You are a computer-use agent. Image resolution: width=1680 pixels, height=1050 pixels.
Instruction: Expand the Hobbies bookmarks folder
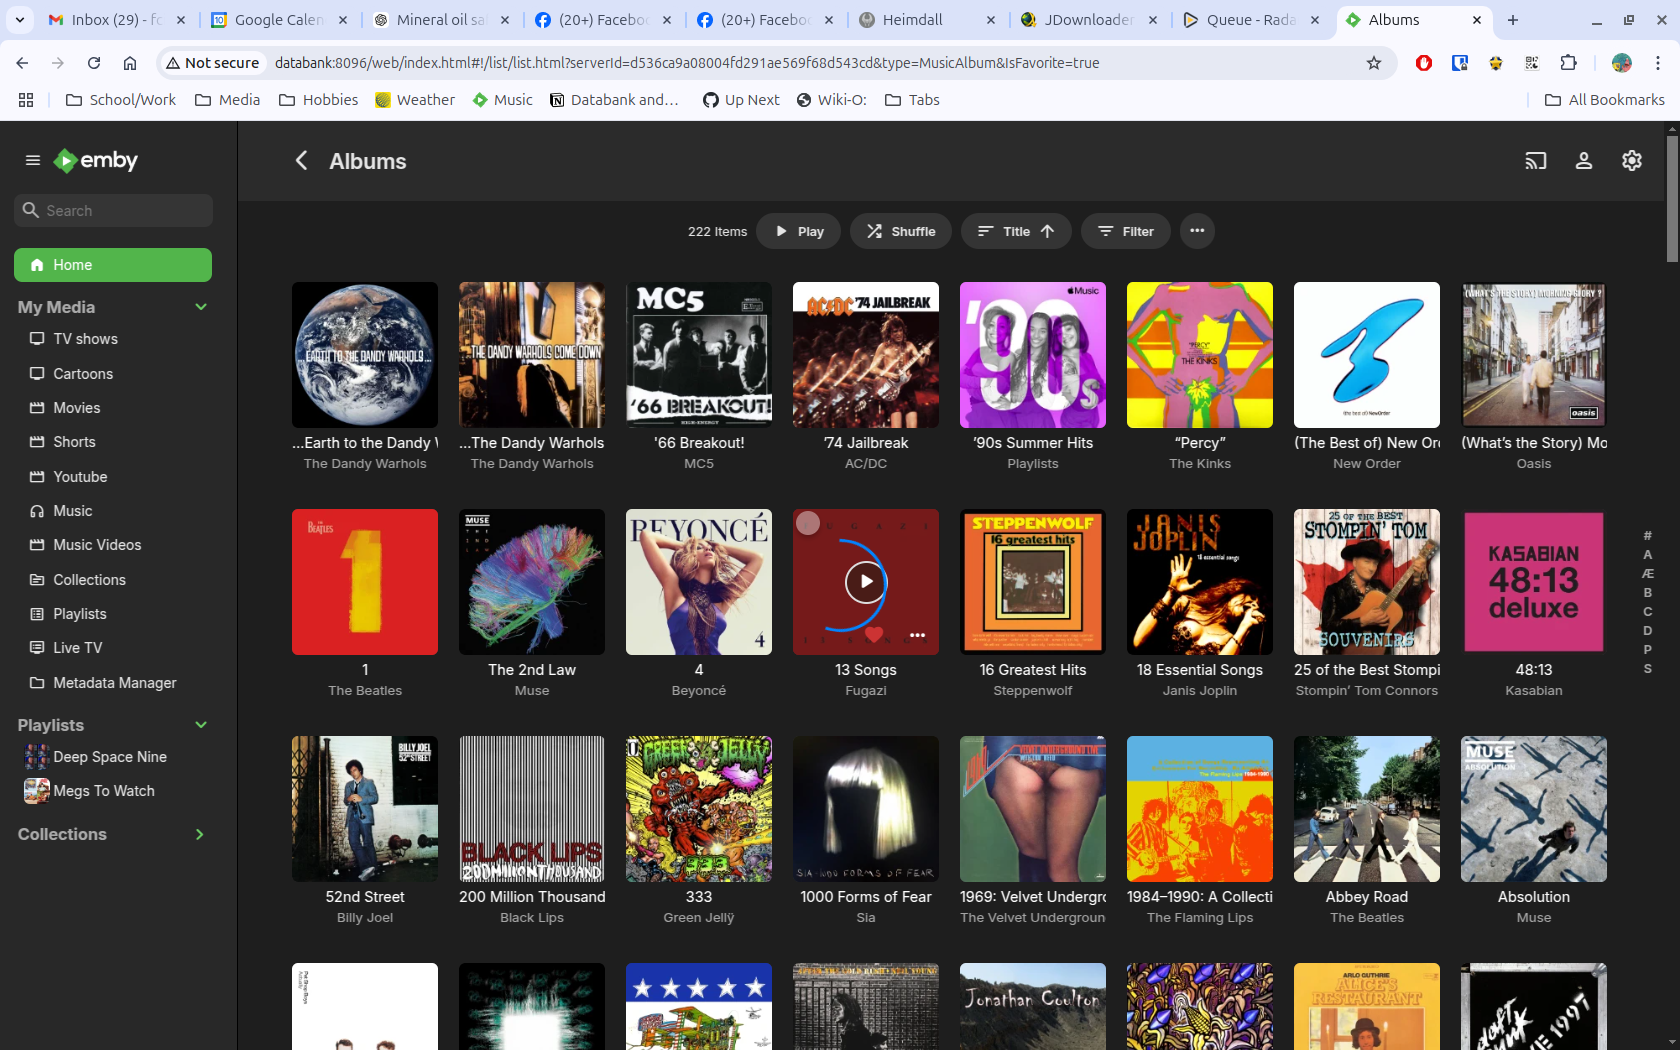[318, 100]
